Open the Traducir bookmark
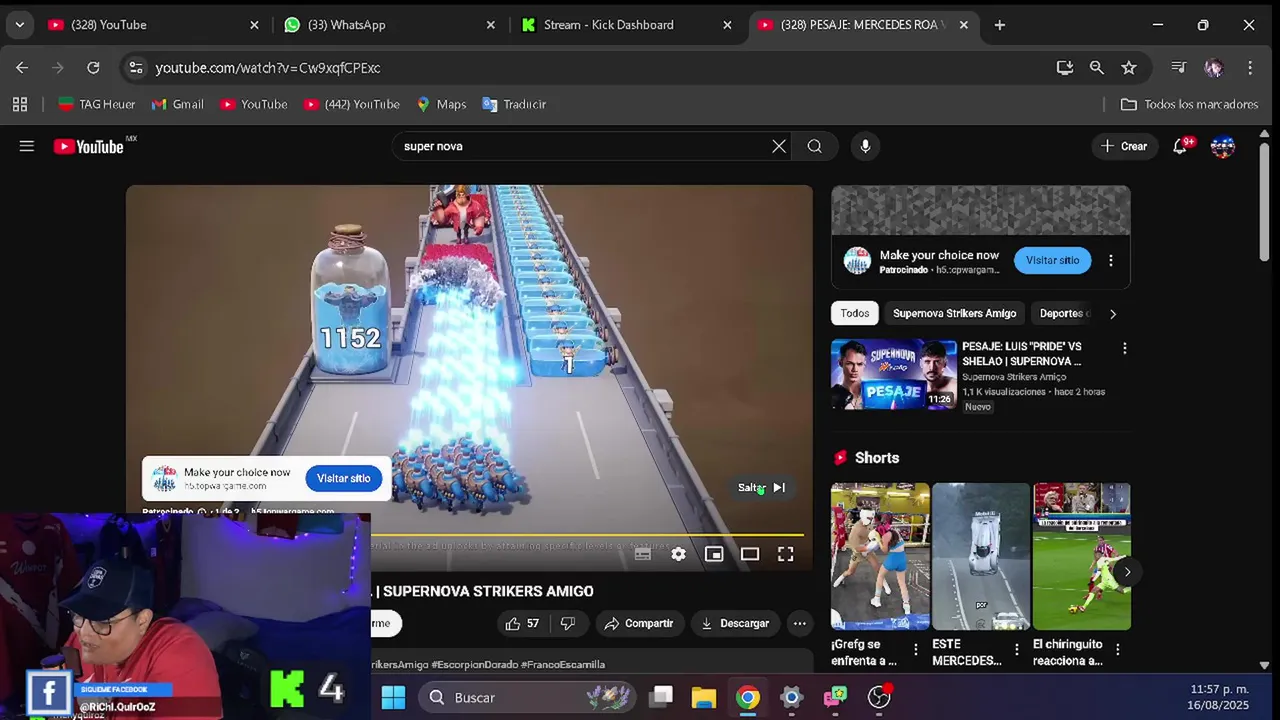1280x720 pixels. click(514, 104)
